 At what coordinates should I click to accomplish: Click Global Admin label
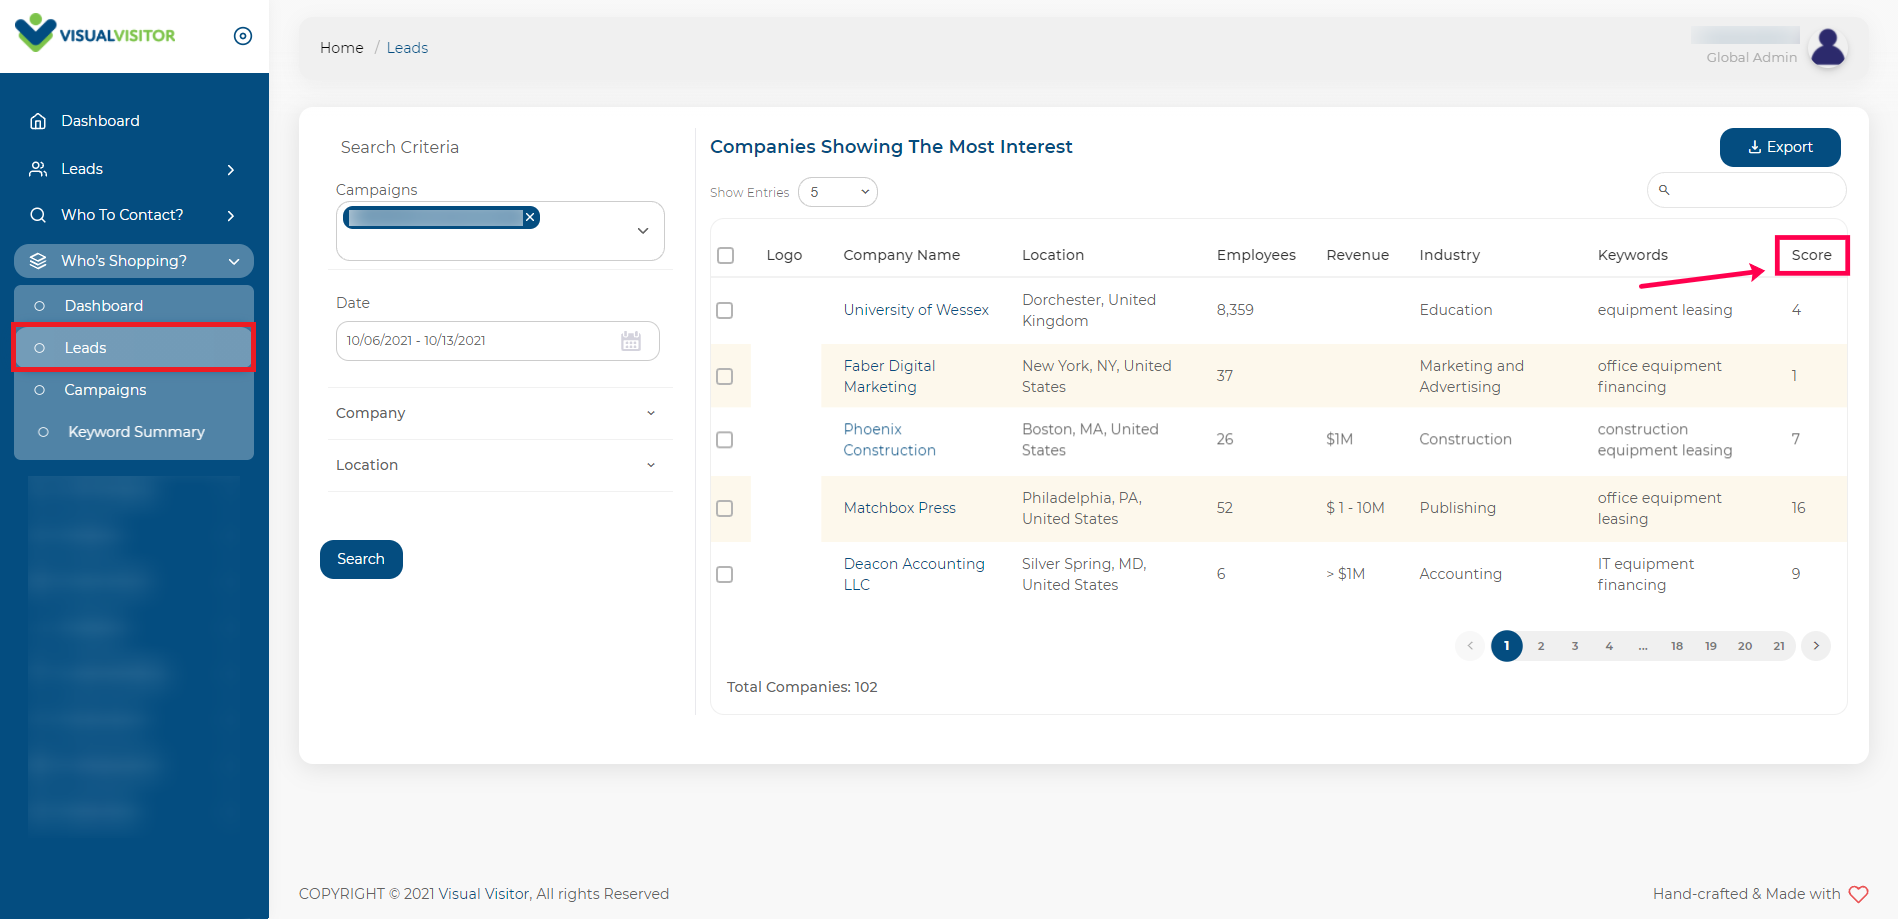tap(1751, 58)
